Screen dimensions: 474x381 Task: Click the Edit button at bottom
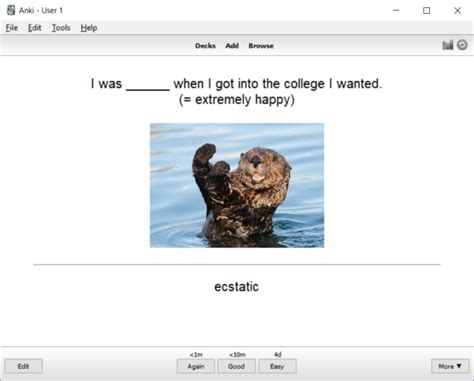[x=23, y=366]
